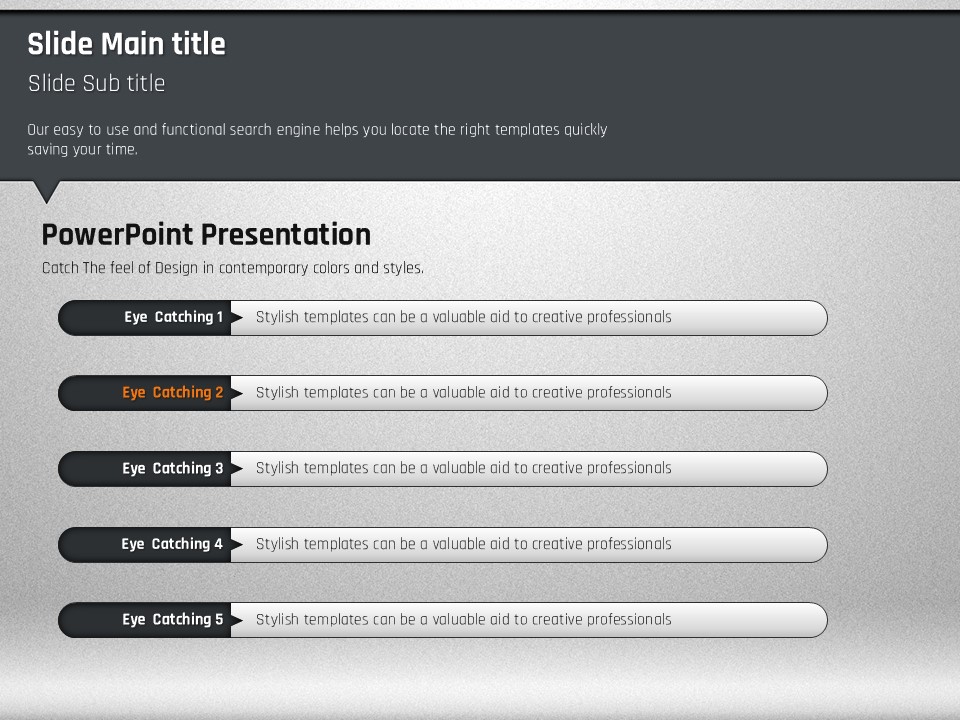
Task: Select the "Slide Sub title" text
Action: point(96,83)
